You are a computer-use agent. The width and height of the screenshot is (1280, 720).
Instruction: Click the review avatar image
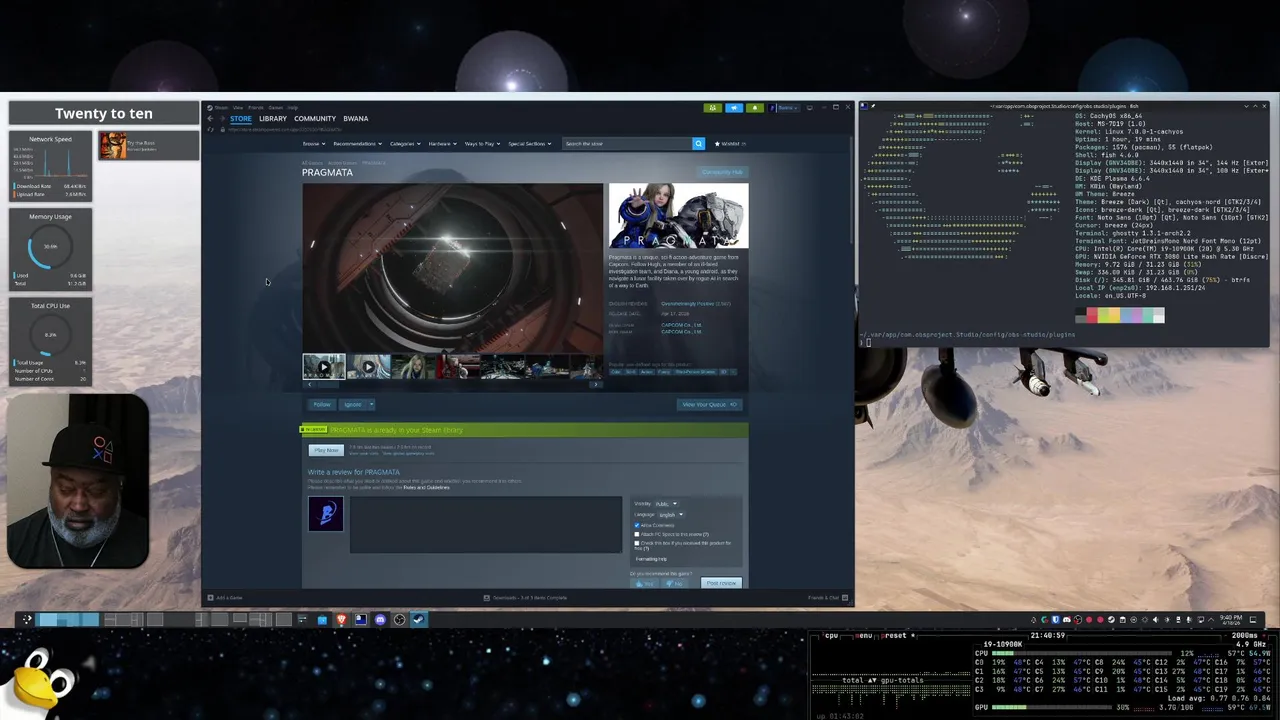326,514
